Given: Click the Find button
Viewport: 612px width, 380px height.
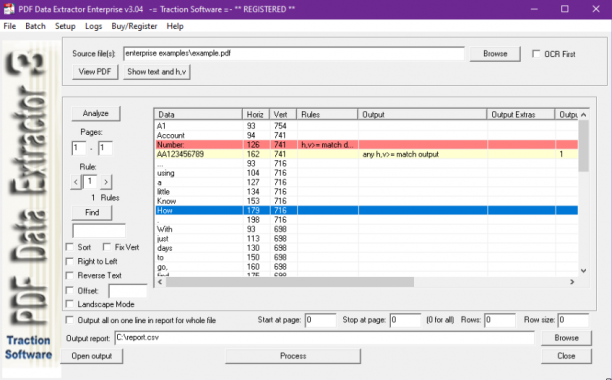Looking at the screenshot, I should (92, 212).
